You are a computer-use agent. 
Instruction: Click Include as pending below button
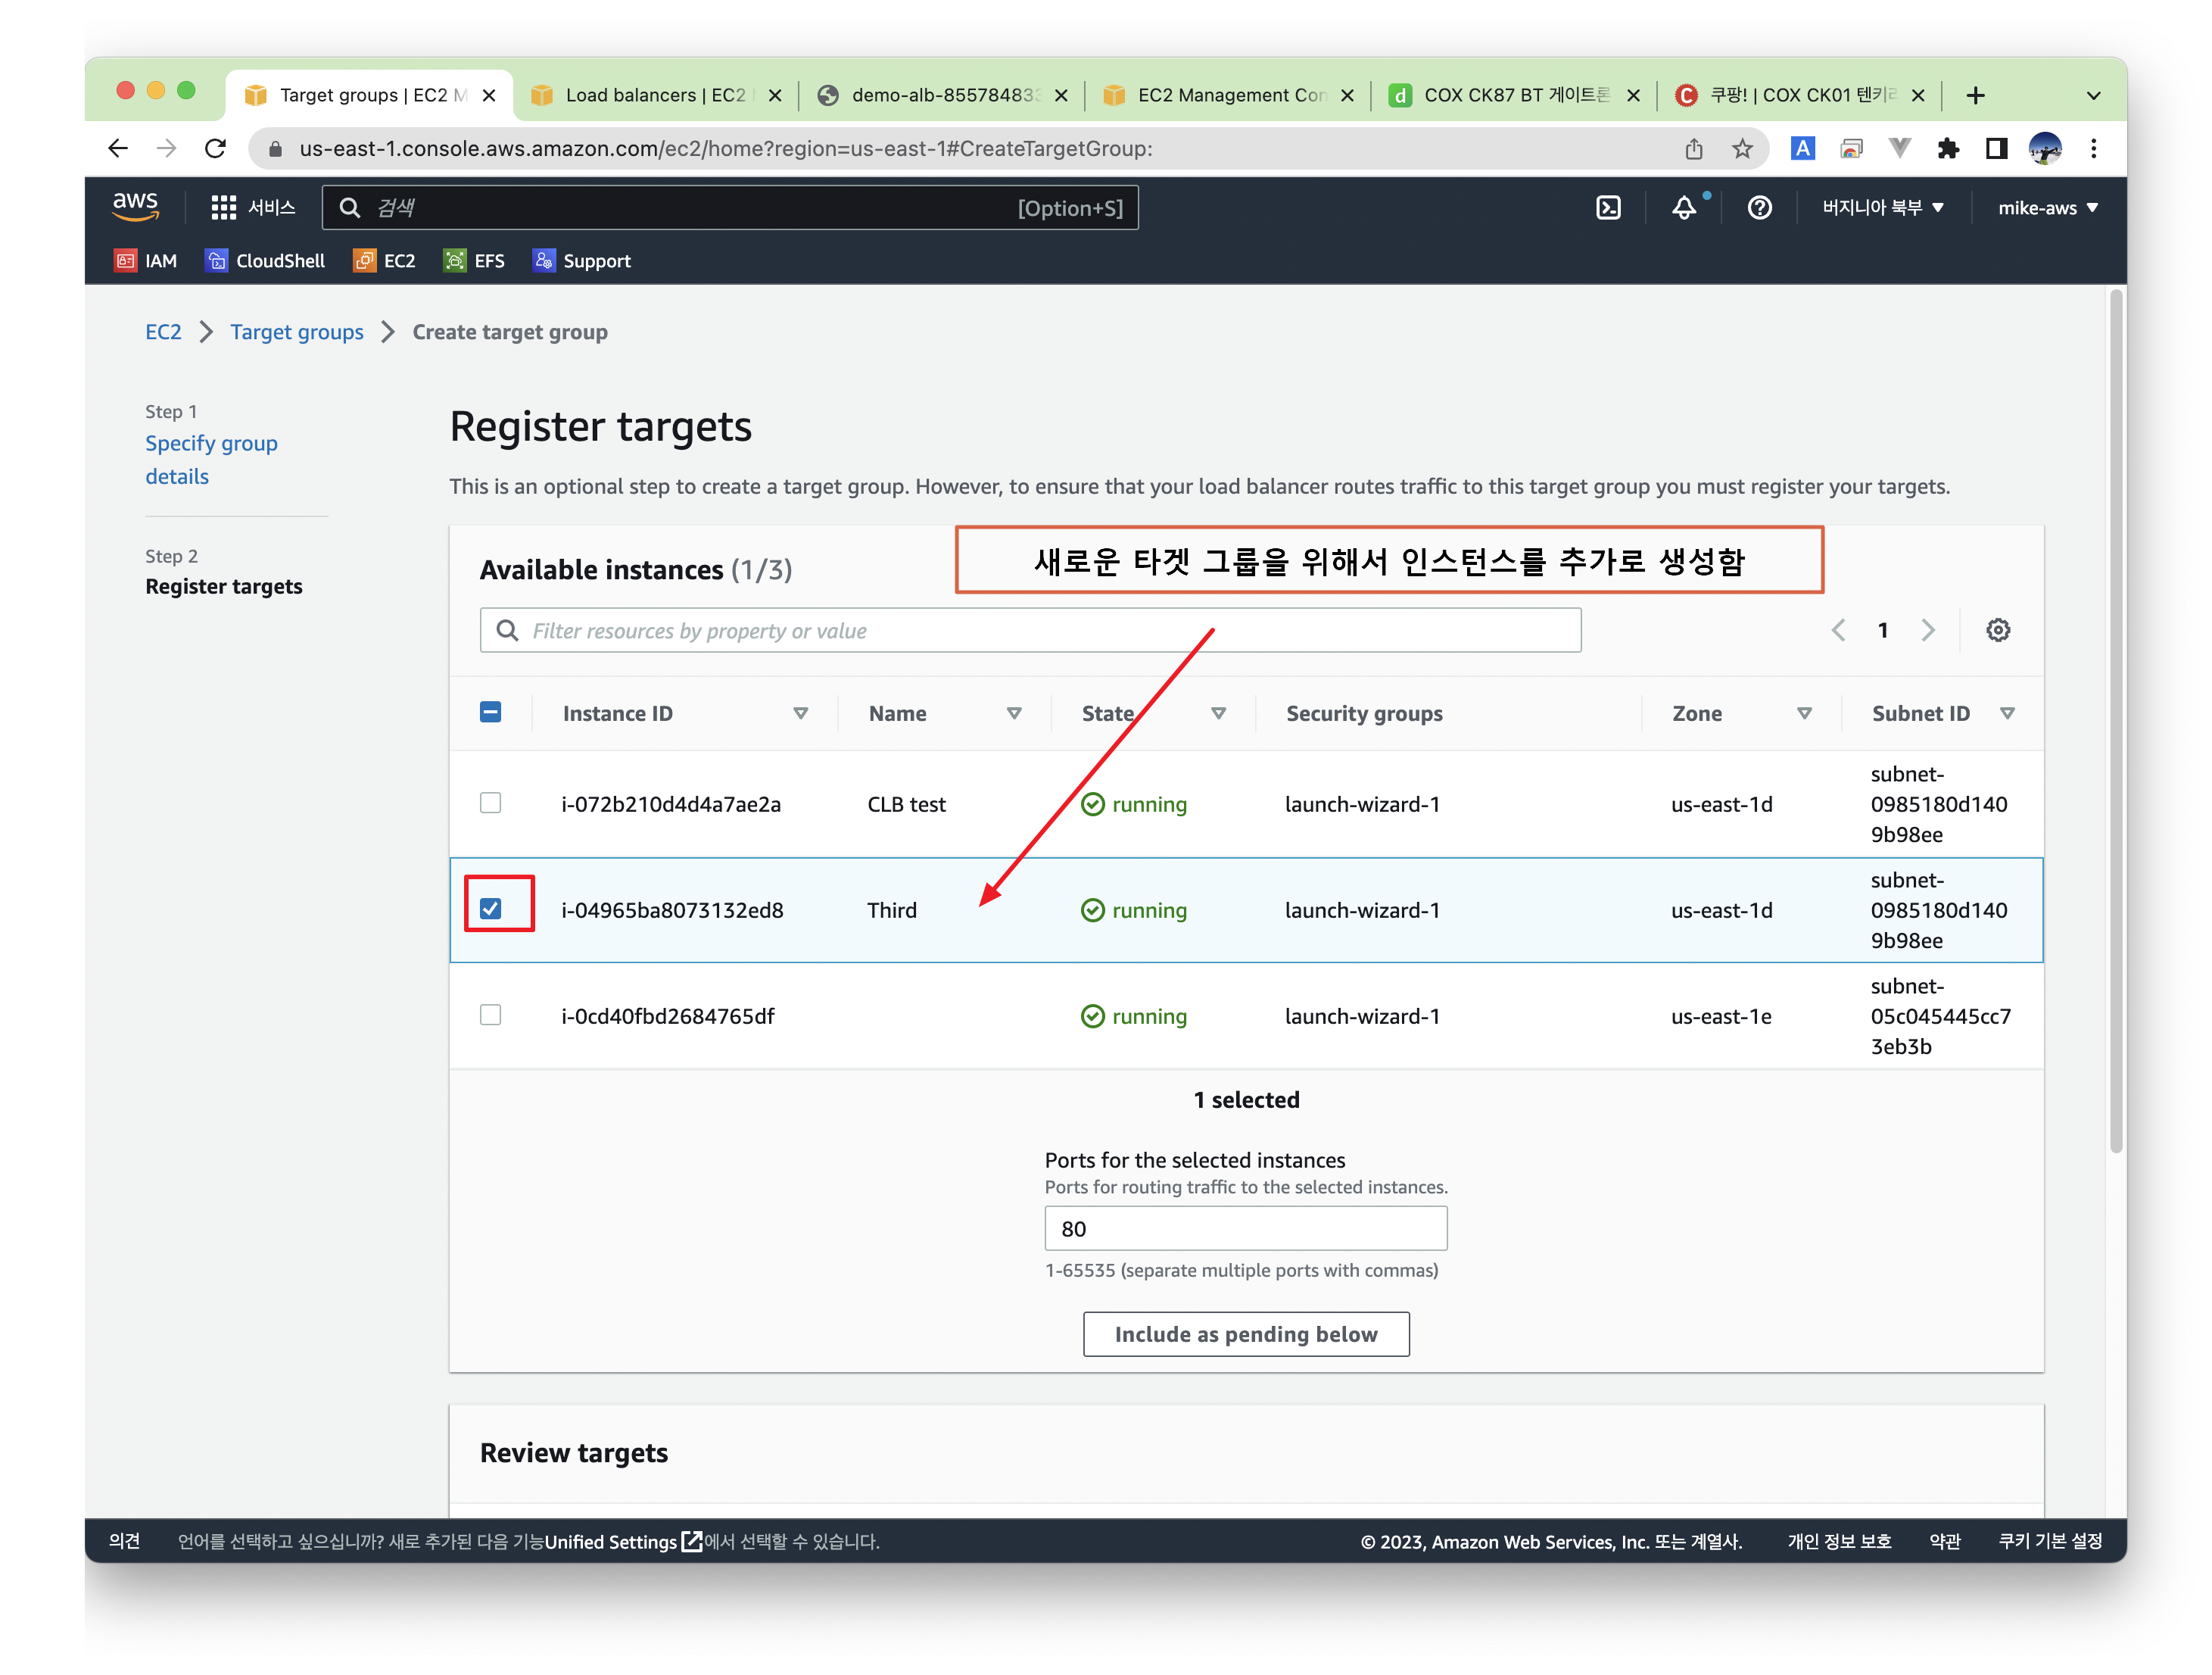pyautogui.click(x=1245, y=1334)
